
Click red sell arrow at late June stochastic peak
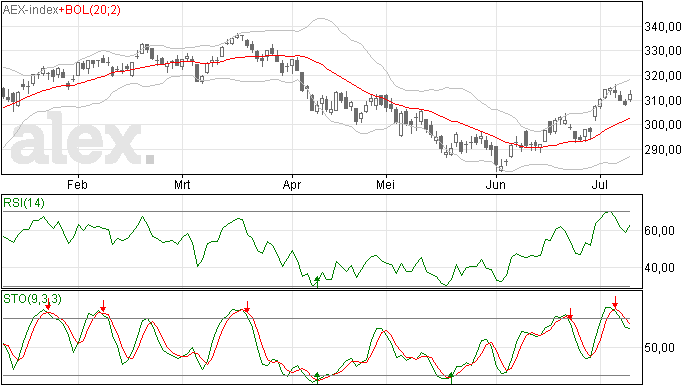point(570,314)
